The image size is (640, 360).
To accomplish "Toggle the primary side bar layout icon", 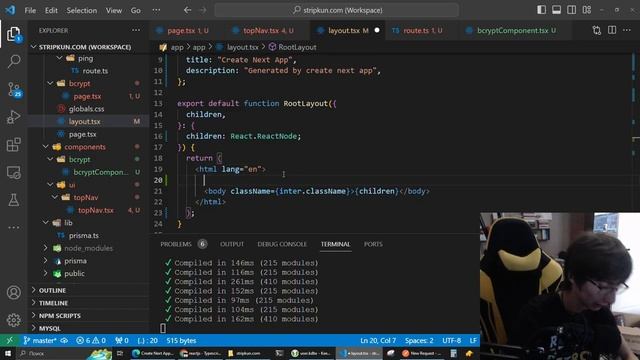I will coord(541,10).
